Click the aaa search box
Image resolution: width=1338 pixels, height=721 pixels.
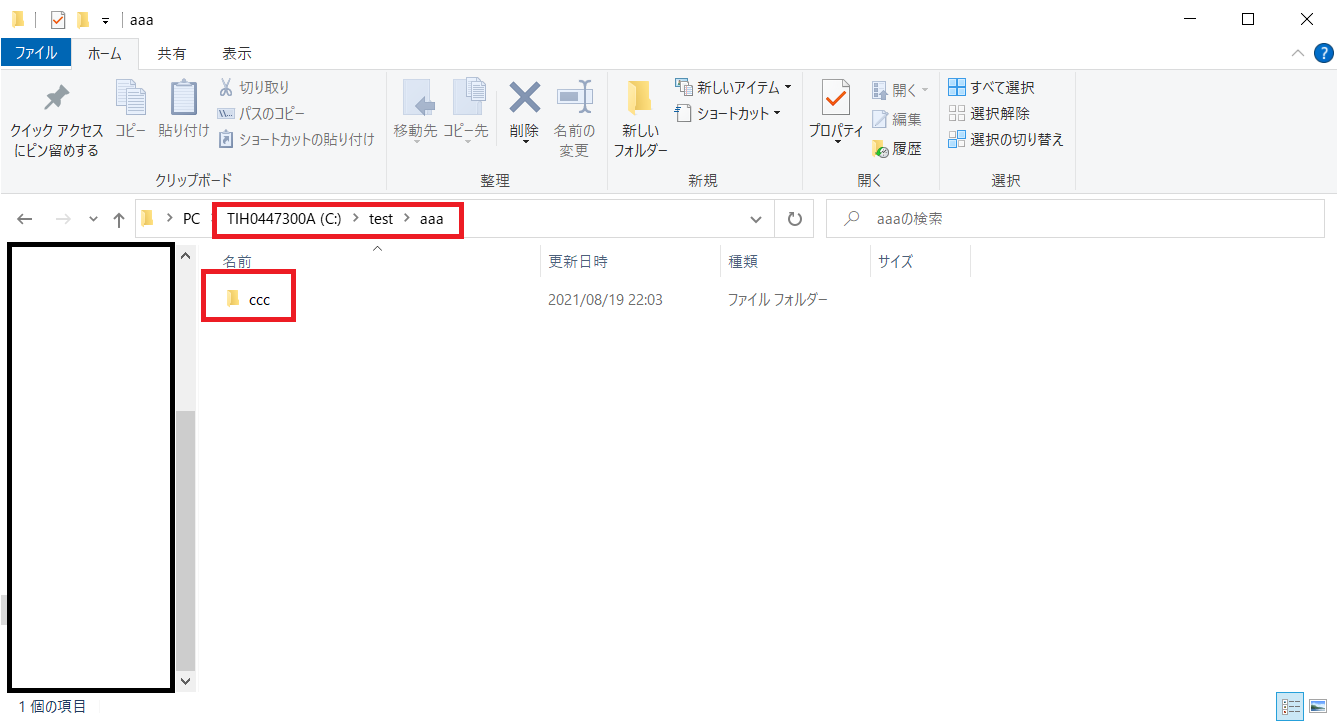point(1076,219)
